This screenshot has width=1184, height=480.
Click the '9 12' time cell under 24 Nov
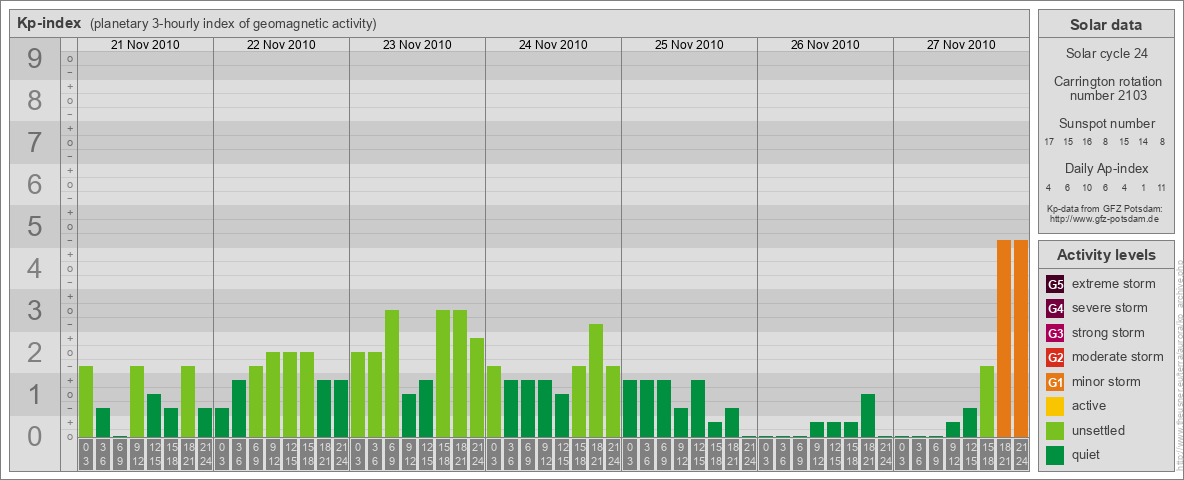(x=544, y=455)
